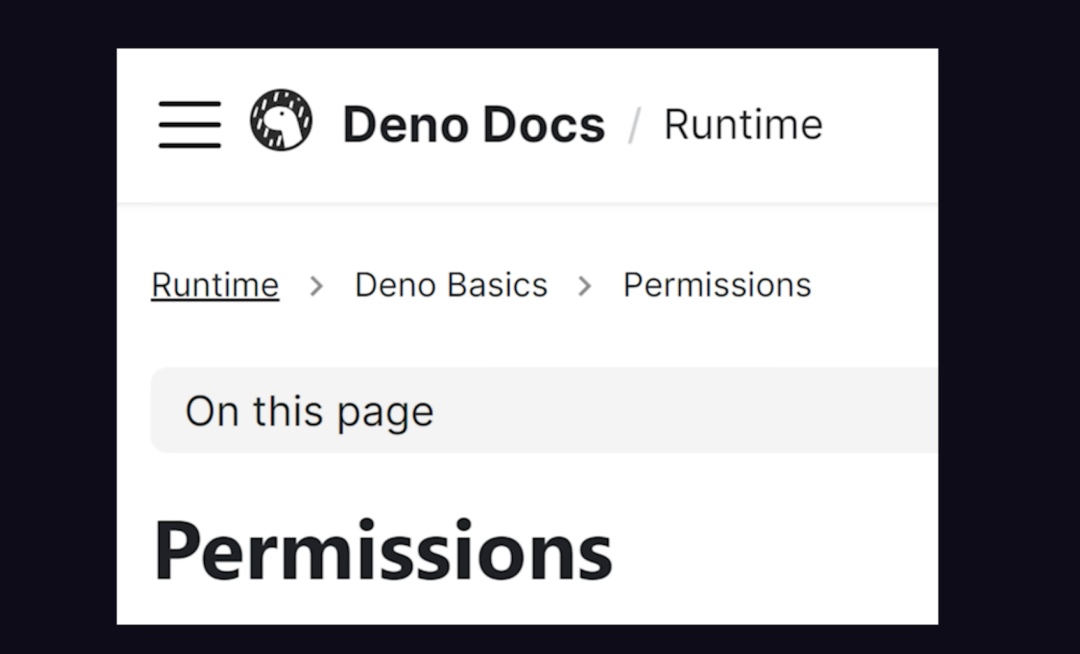Click blank header space right of Runtime
Screen dimensions: 1080x654
click(x=882, y=125)
